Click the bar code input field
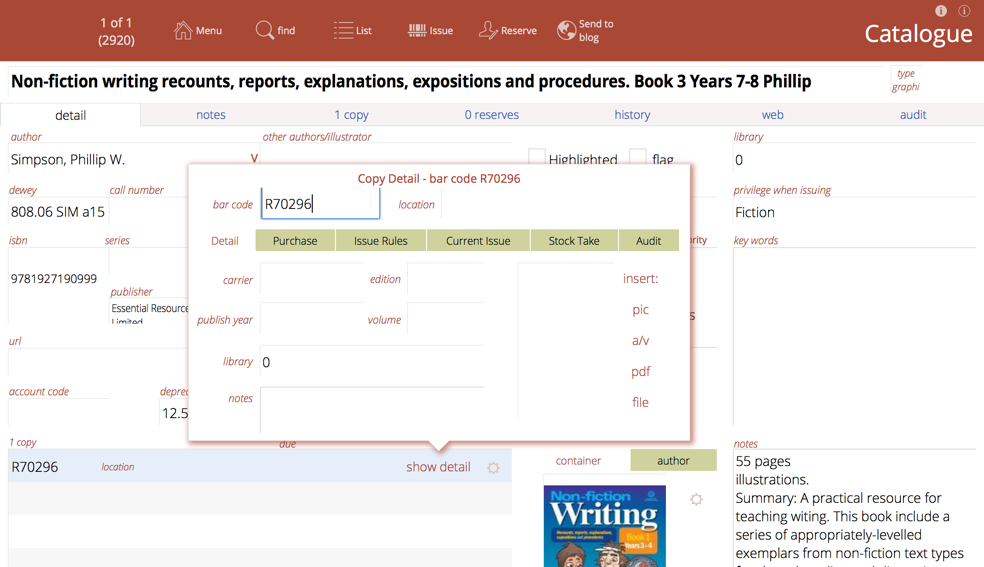Image resolution: width=984 pixels, height=567 pixels. (320, 204)
